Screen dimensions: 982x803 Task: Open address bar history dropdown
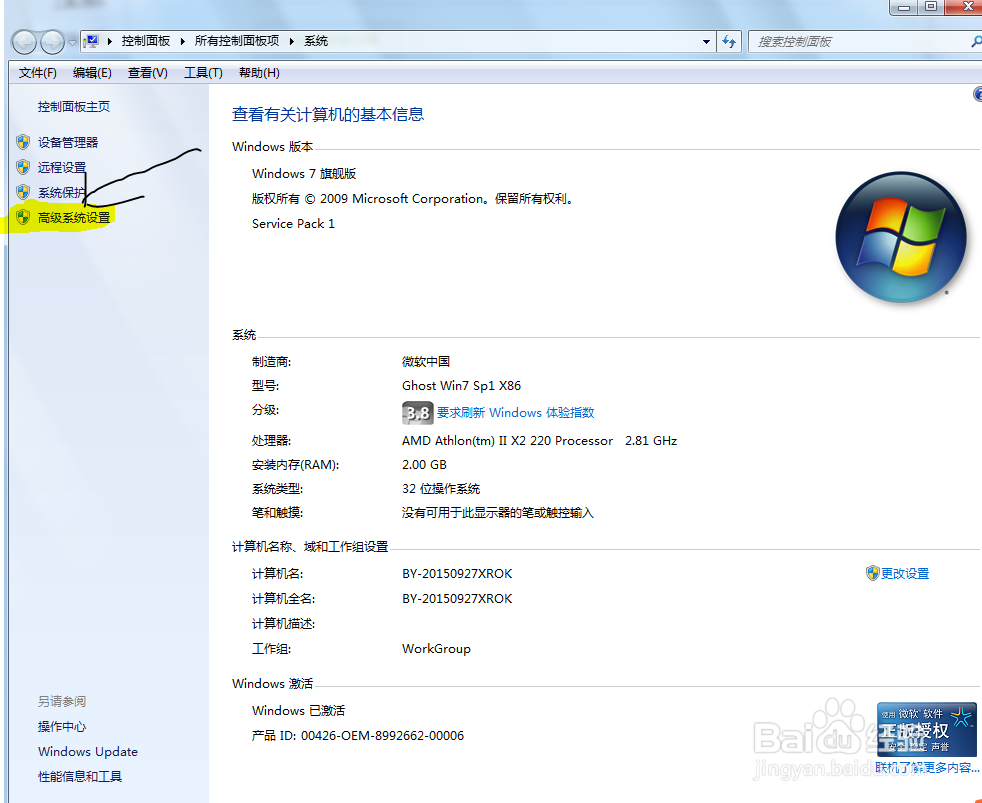706,42
